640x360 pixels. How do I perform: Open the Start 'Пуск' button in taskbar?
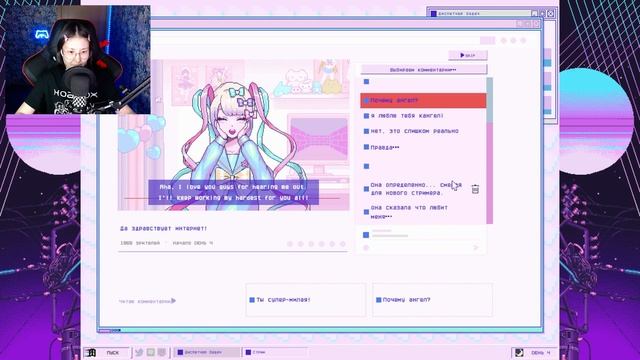107,352
